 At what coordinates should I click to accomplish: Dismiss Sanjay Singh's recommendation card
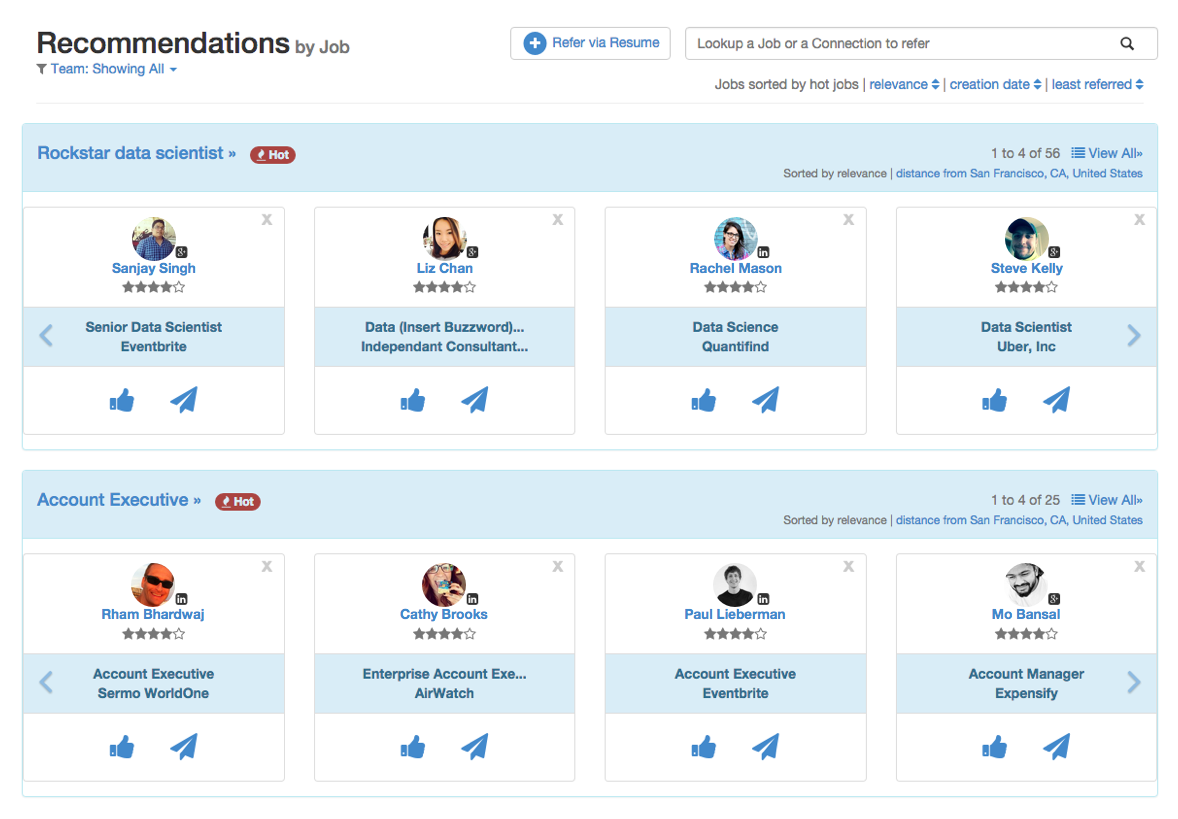coord(267,220)
